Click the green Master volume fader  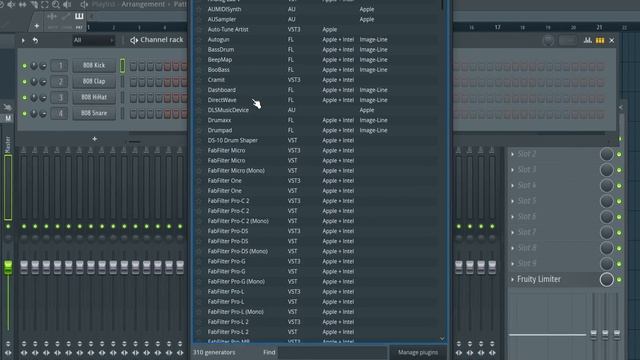tap(8, 267)
